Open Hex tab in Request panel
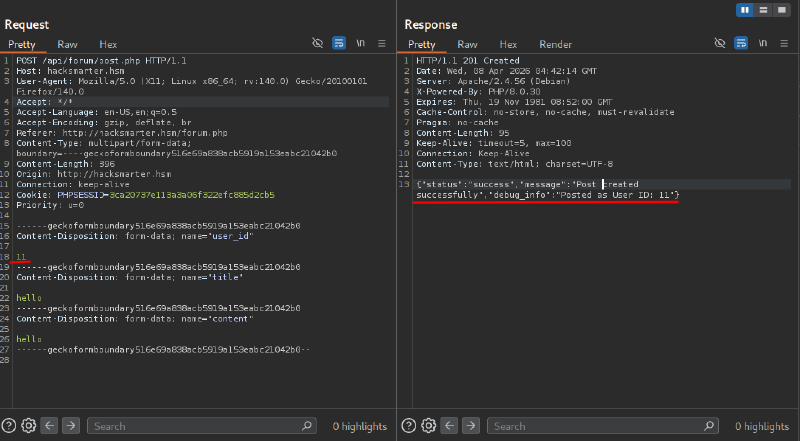 tap(108, 44)
